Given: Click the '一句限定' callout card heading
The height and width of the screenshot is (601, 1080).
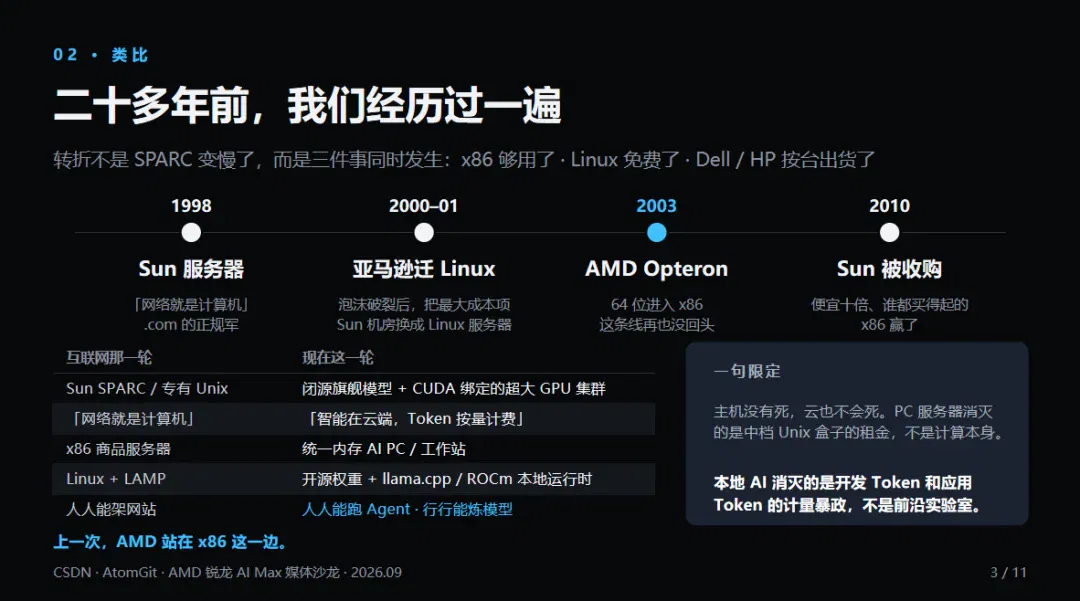Looking at the screenshot, I should (x=747, y=371).
